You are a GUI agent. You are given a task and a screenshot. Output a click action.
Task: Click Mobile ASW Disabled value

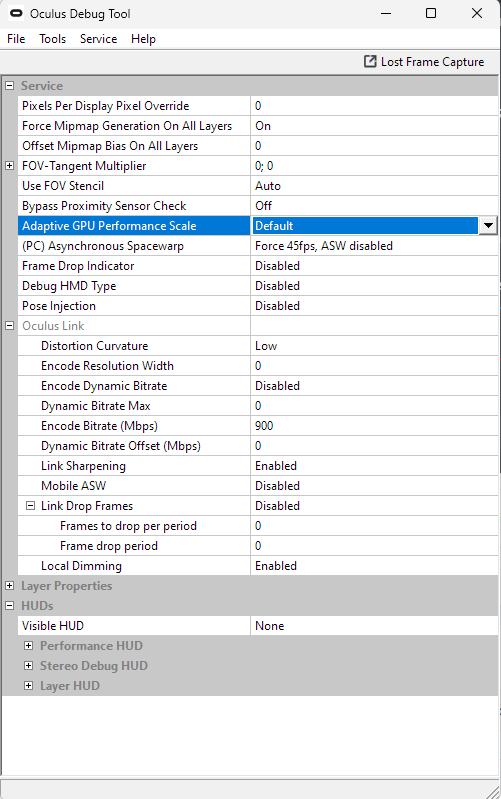(374, 486)
